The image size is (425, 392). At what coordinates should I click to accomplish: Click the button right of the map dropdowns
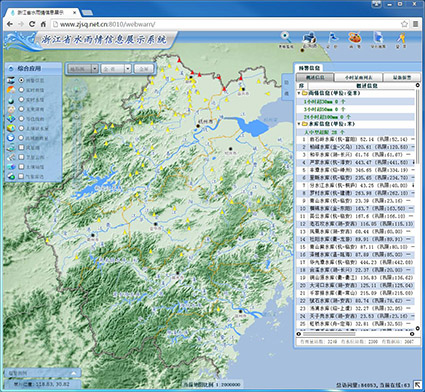[x=144, y=69]
